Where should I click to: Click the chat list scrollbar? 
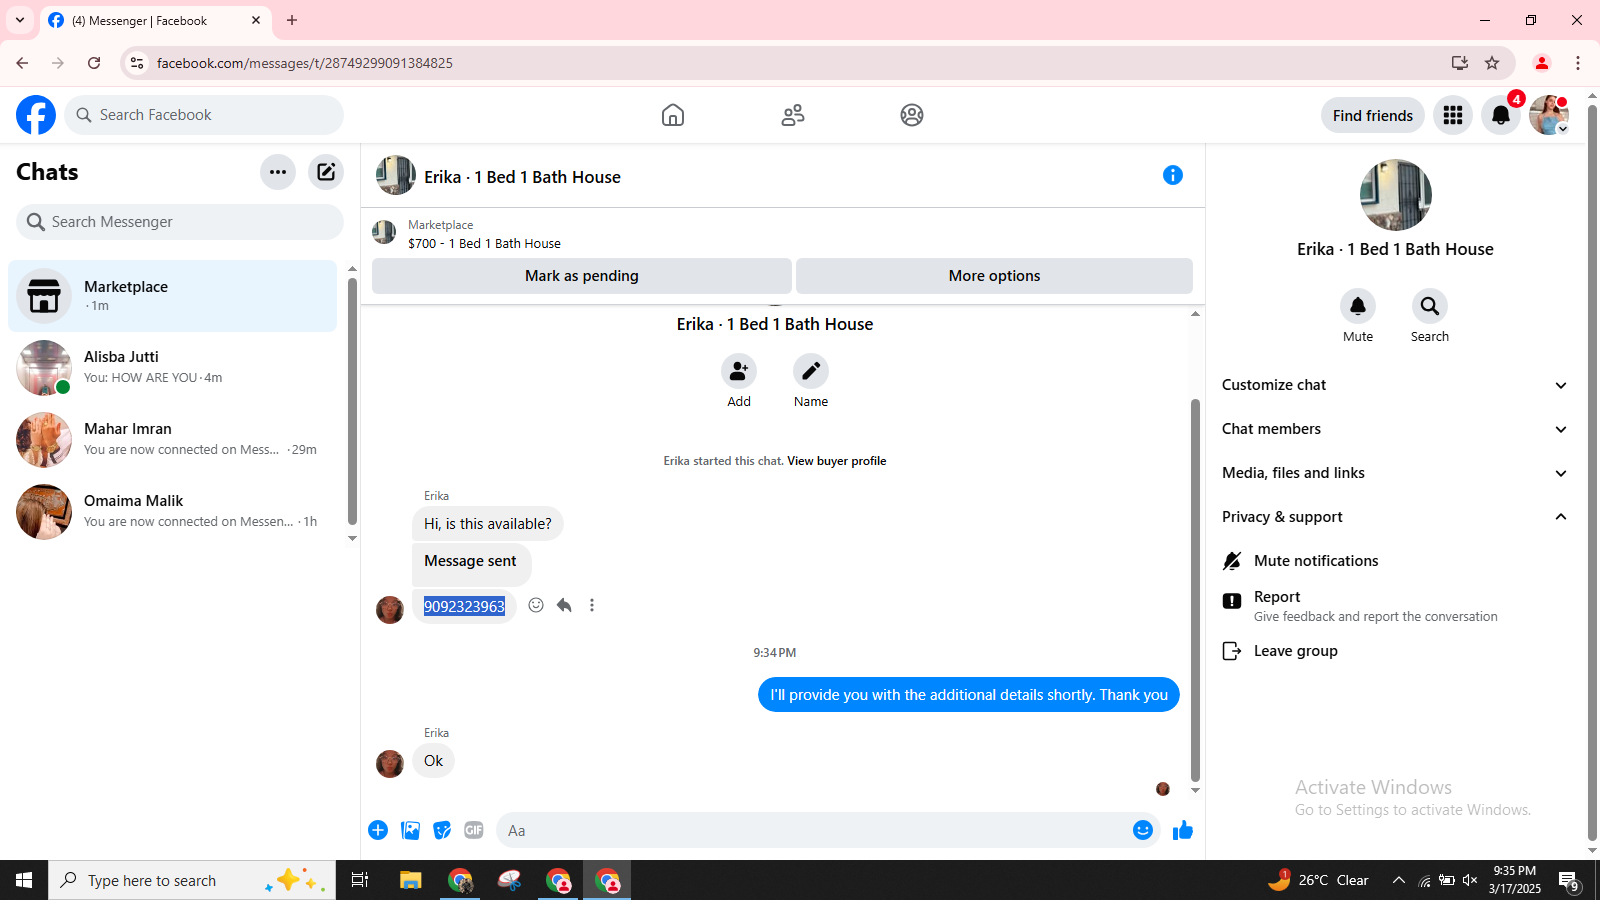tap(352, 400)
